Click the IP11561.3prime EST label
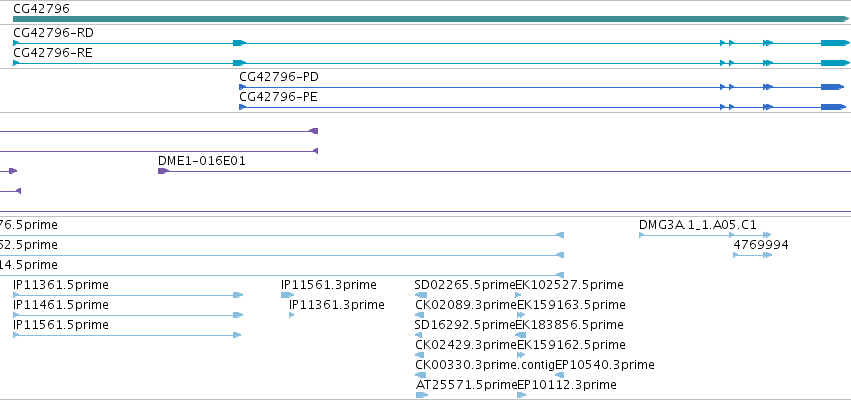 [x=329, y=285]
